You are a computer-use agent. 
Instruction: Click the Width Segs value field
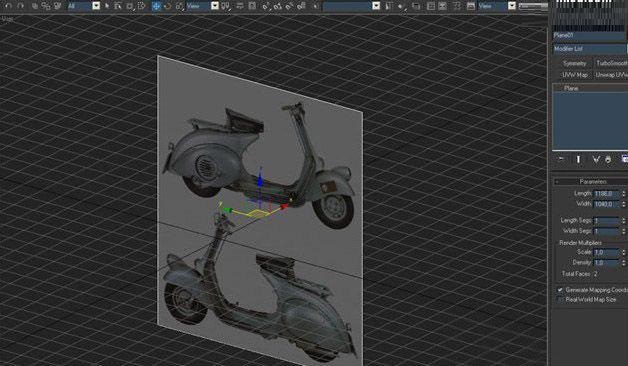pos(606,231)
